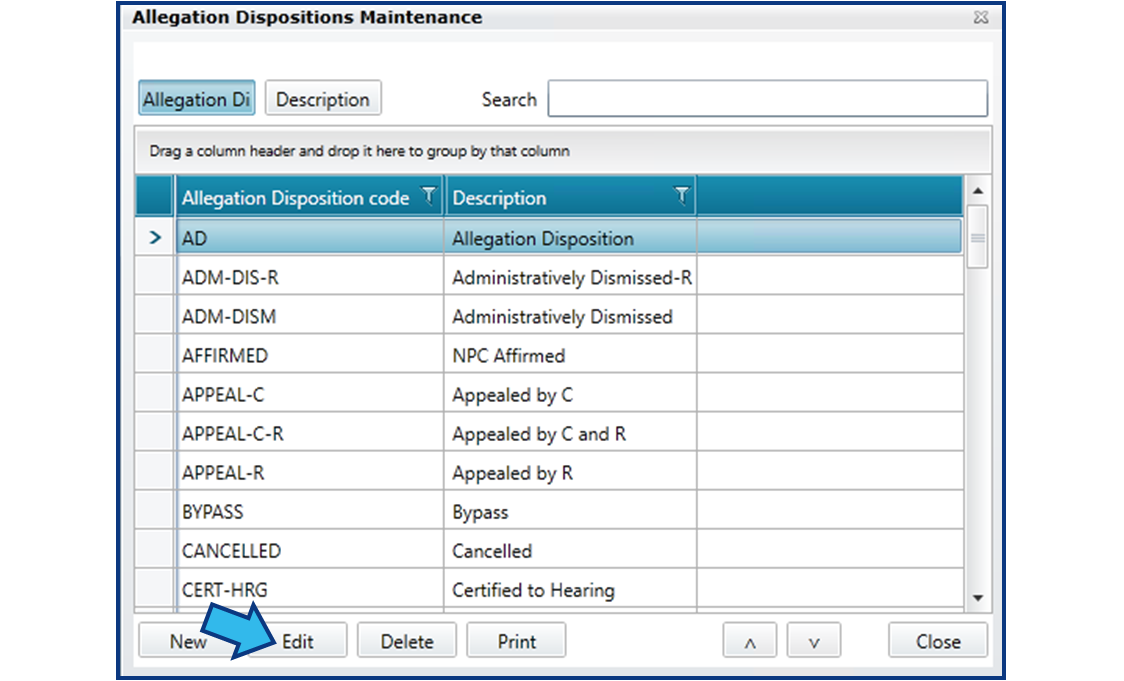Click into the Search text box
Image resolution: width=1124 pixels, height=681 pixels.
768,98
